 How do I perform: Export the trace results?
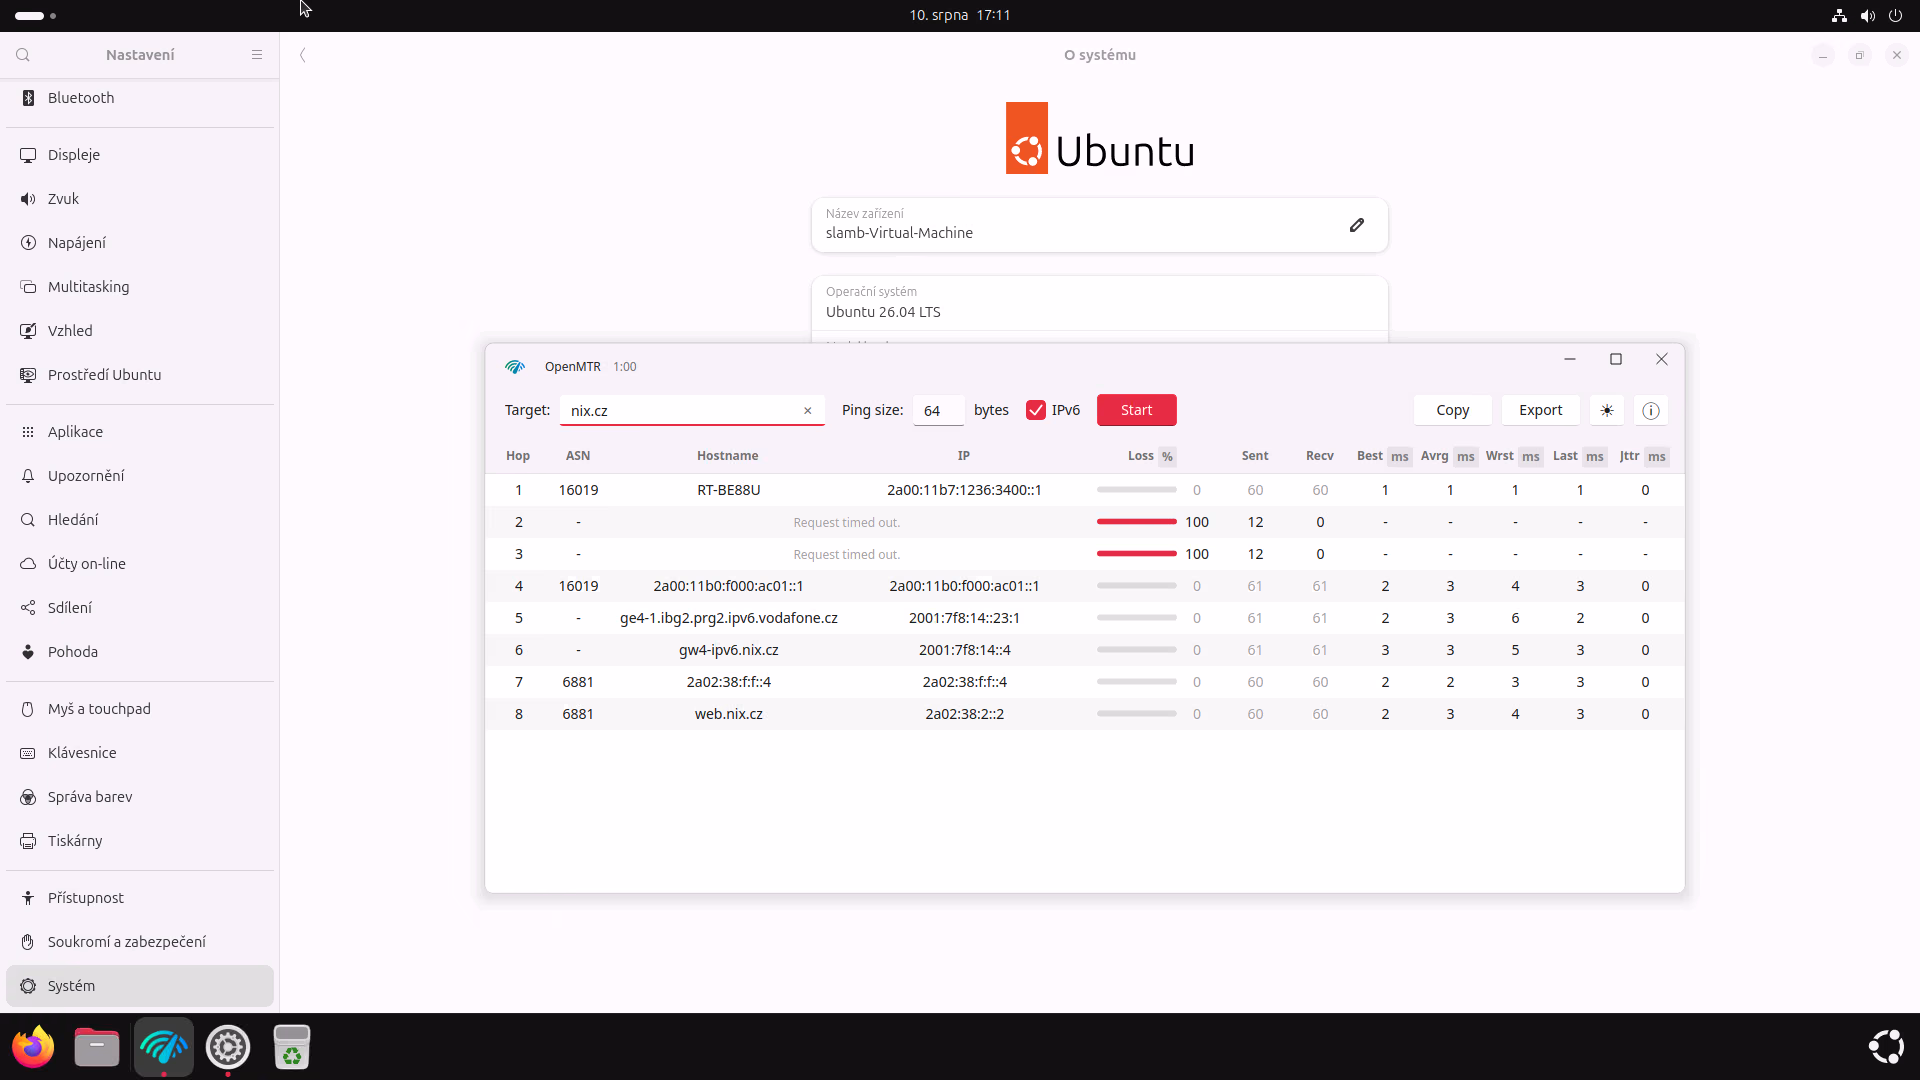pos(1541,410)
